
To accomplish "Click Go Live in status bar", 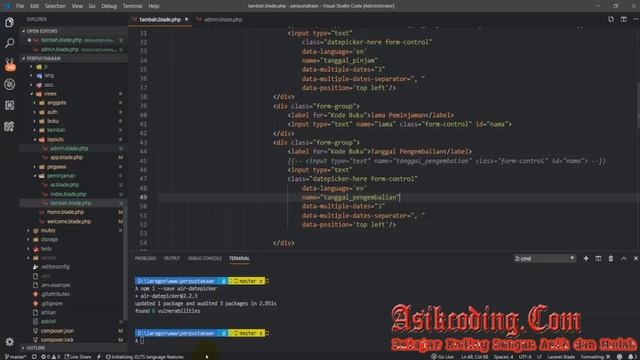I will [x=442, y=357].
